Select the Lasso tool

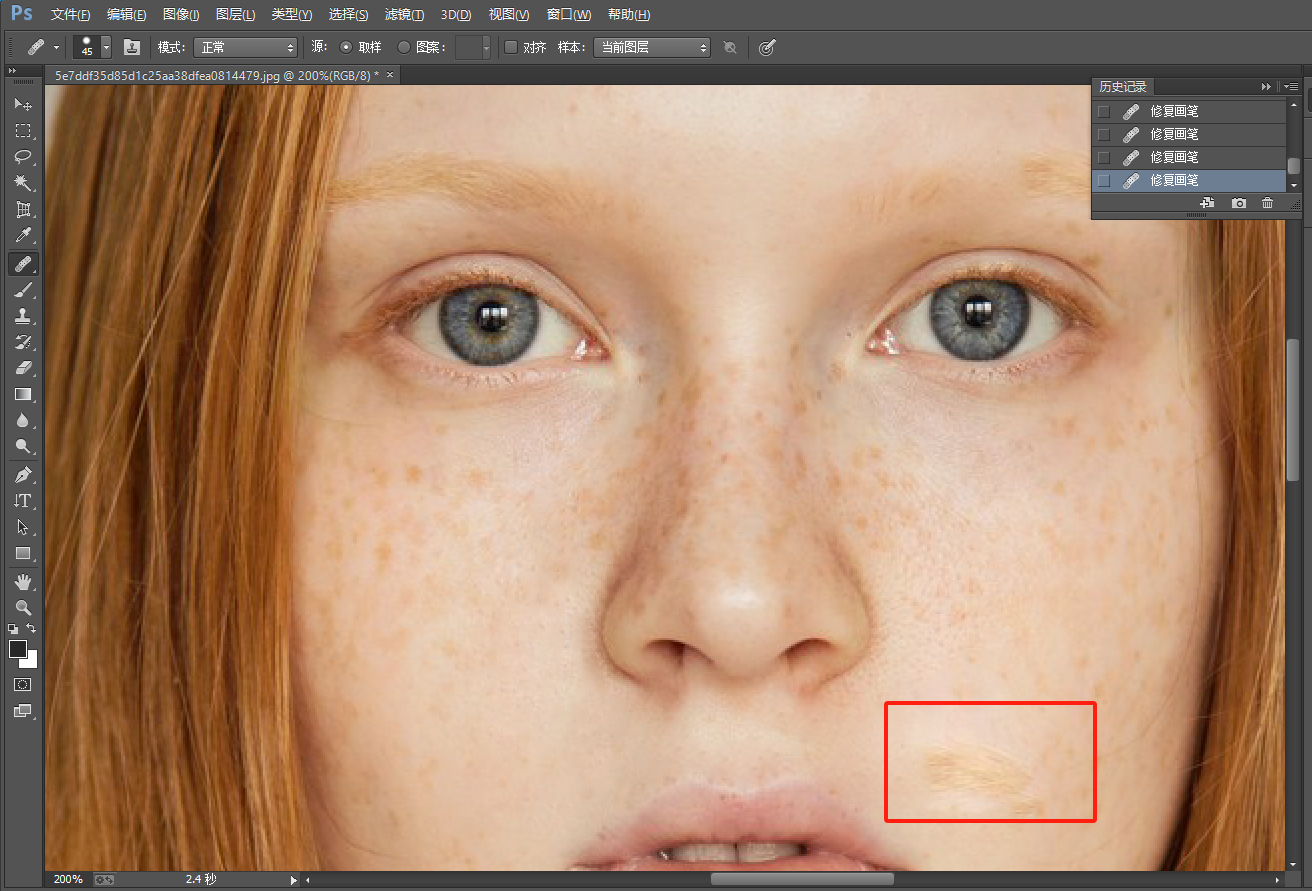(x=23, y=157)
